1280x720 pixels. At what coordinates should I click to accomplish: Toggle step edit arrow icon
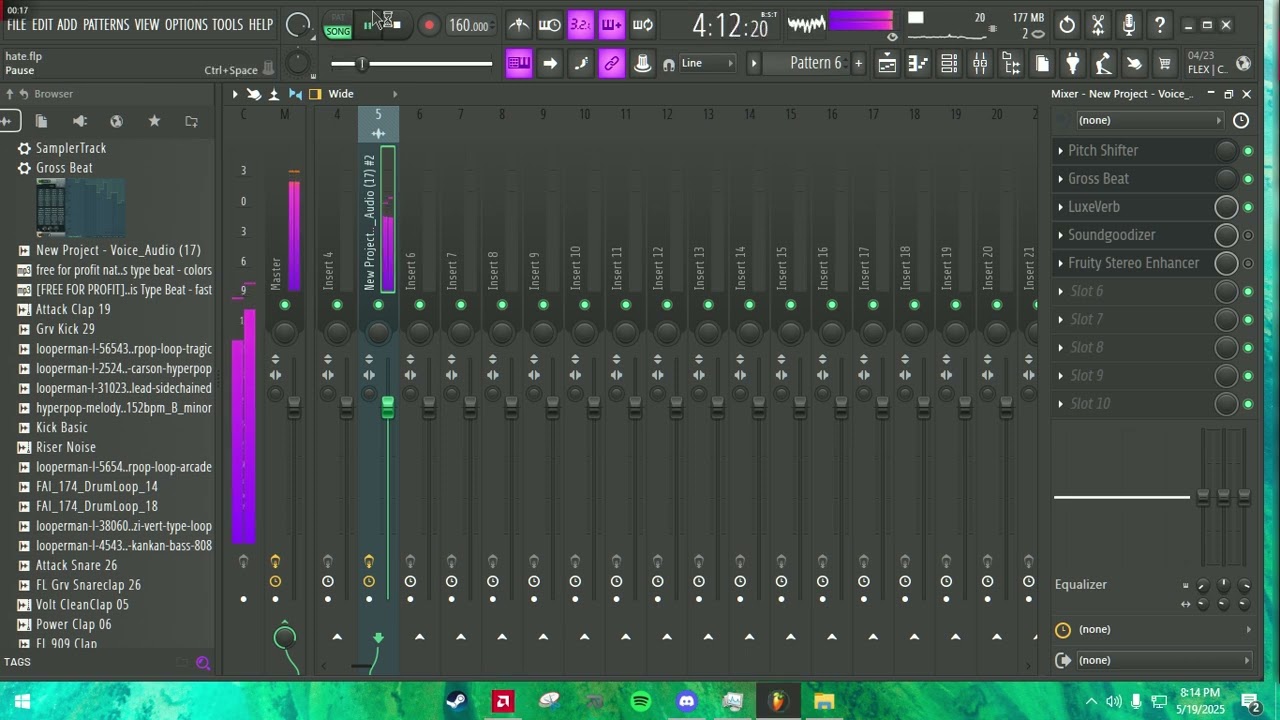point(550,63)
